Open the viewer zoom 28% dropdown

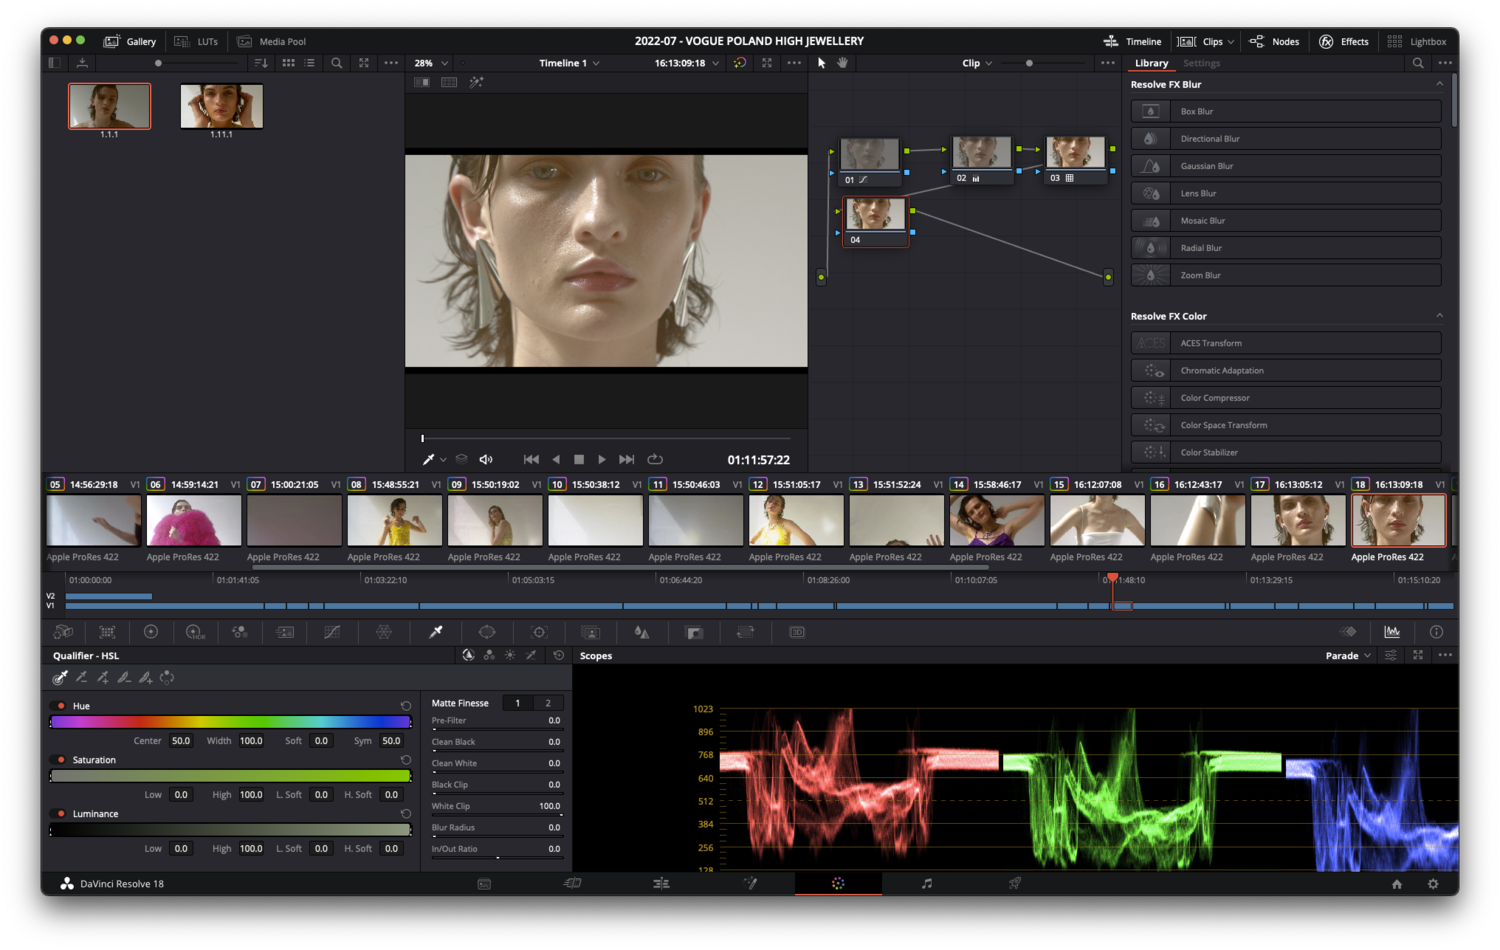coord(432,63)
